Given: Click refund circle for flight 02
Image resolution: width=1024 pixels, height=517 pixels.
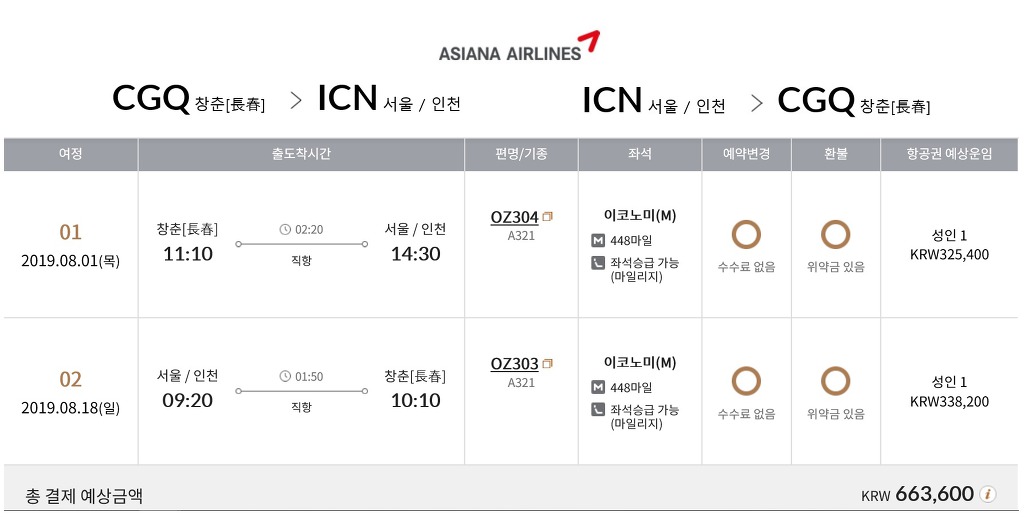Looking at the screenshot, I should 835,381.
